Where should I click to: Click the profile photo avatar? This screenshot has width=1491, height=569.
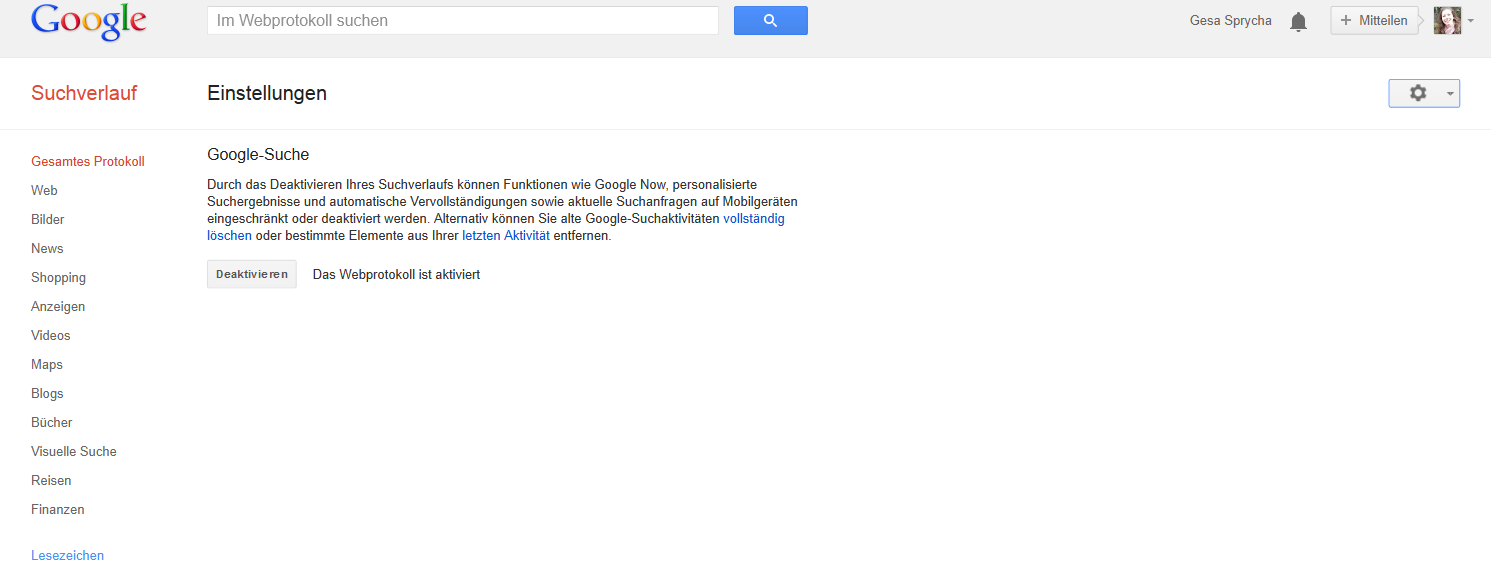coord(1448,20)
